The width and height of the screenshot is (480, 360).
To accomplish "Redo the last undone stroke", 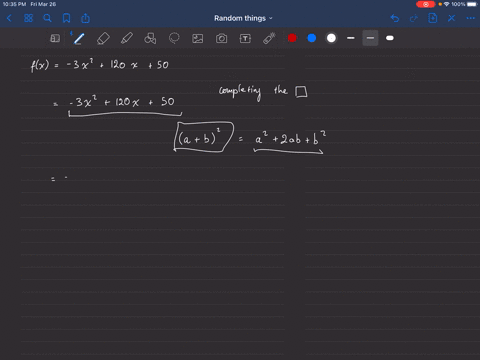I will click(x=414, y=18).
